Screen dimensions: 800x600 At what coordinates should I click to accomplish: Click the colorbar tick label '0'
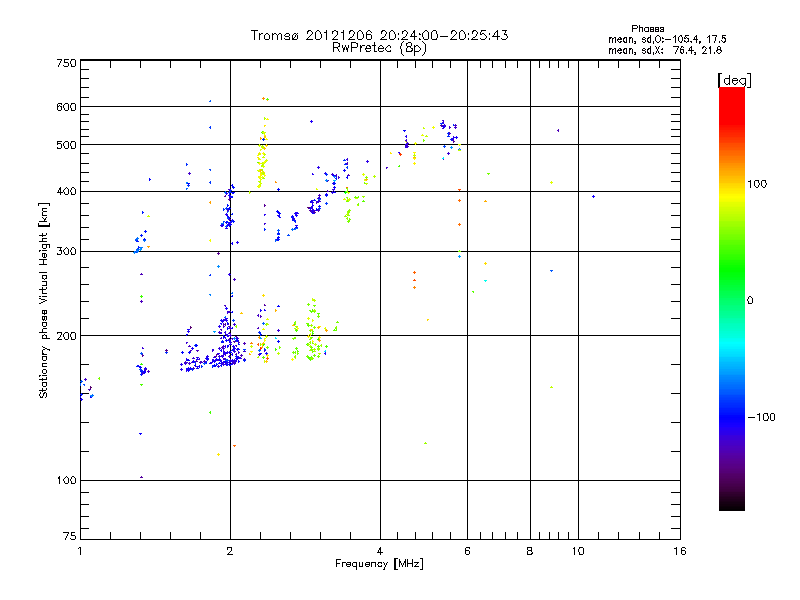(750, 301)
